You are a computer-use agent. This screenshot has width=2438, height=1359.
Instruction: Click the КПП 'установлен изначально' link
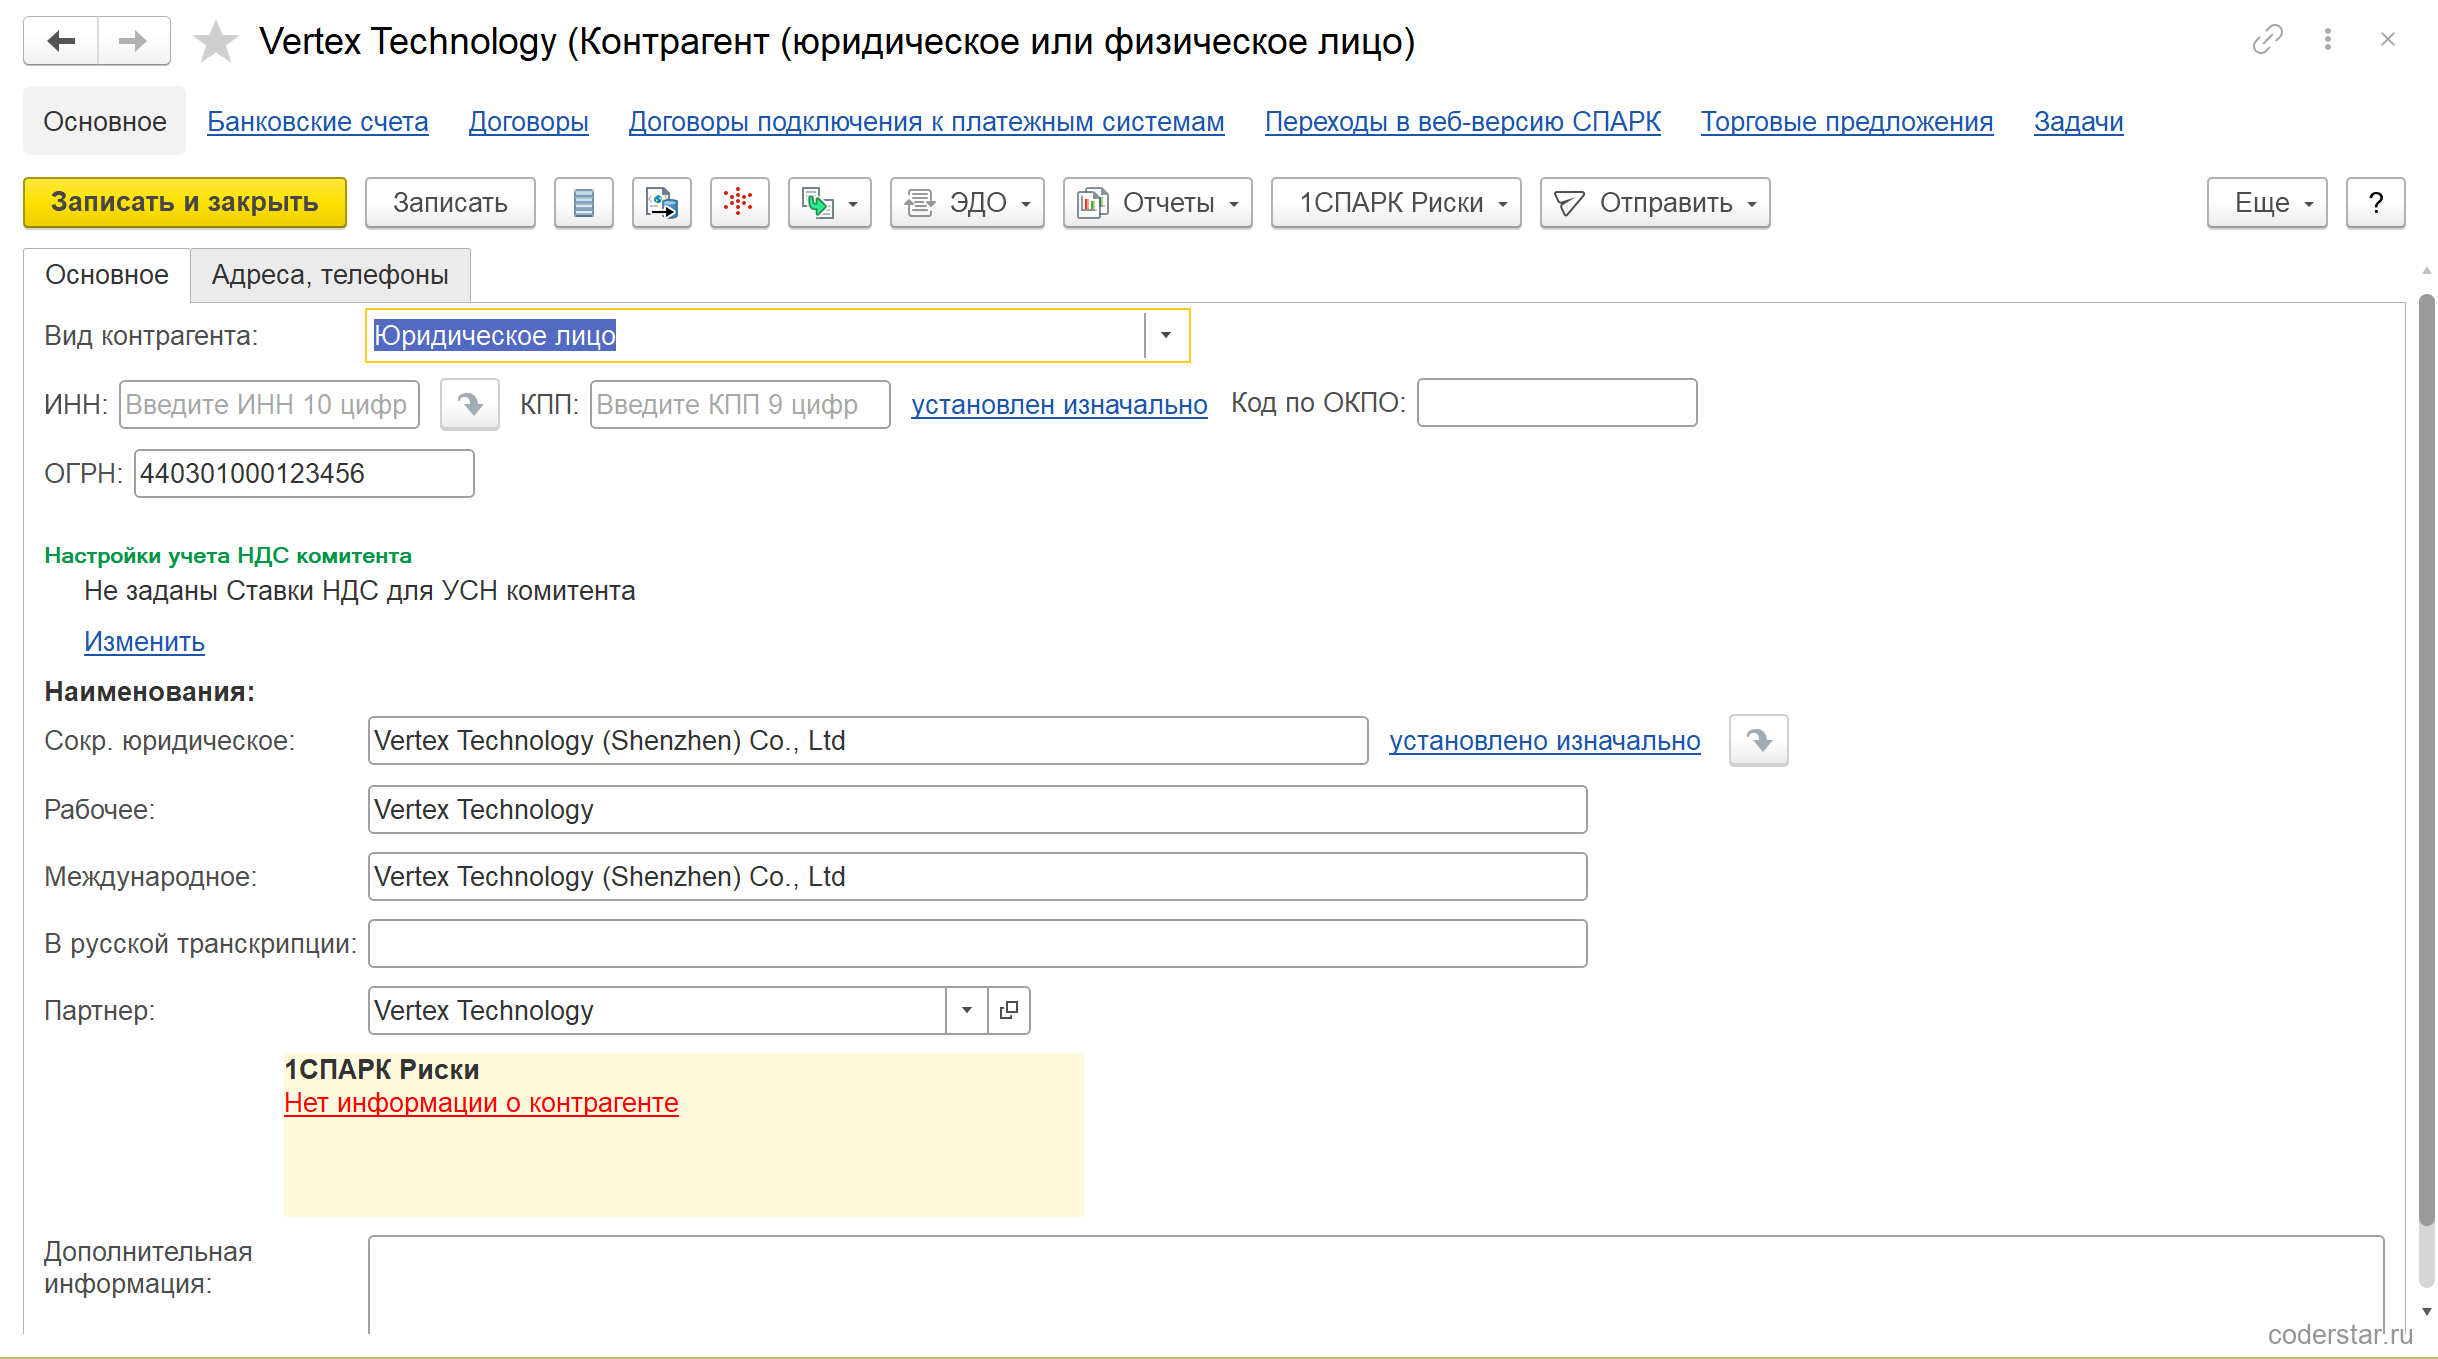pyautogui.click(x=1060, y=405)
